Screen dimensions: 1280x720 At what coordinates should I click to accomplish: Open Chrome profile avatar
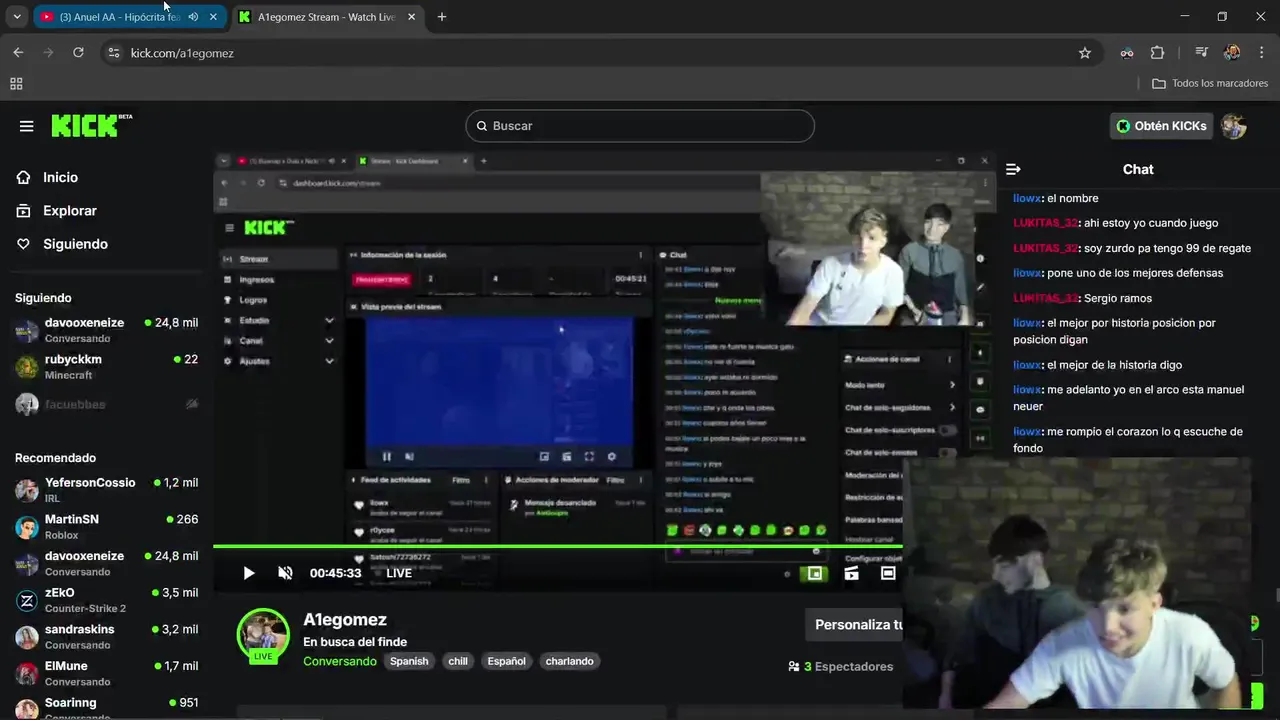coord(1232,53)
